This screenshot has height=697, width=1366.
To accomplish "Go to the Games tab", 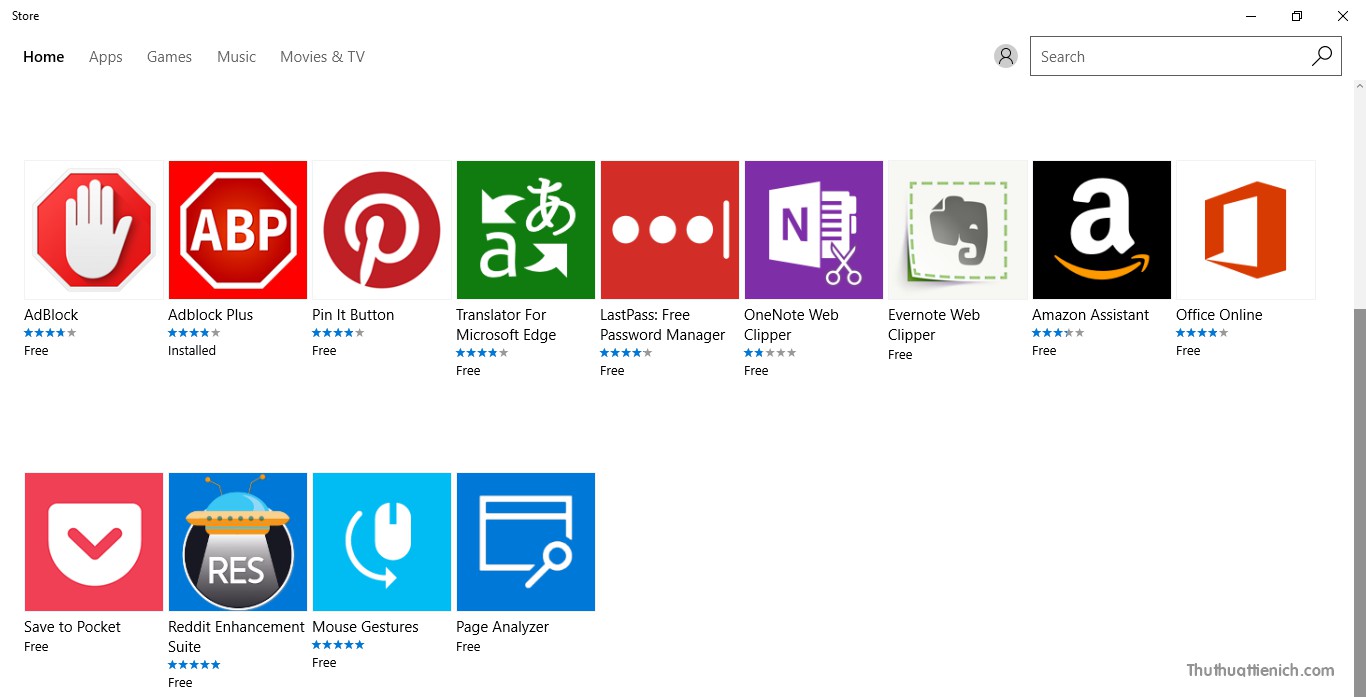I will click(x=169, y=57).
